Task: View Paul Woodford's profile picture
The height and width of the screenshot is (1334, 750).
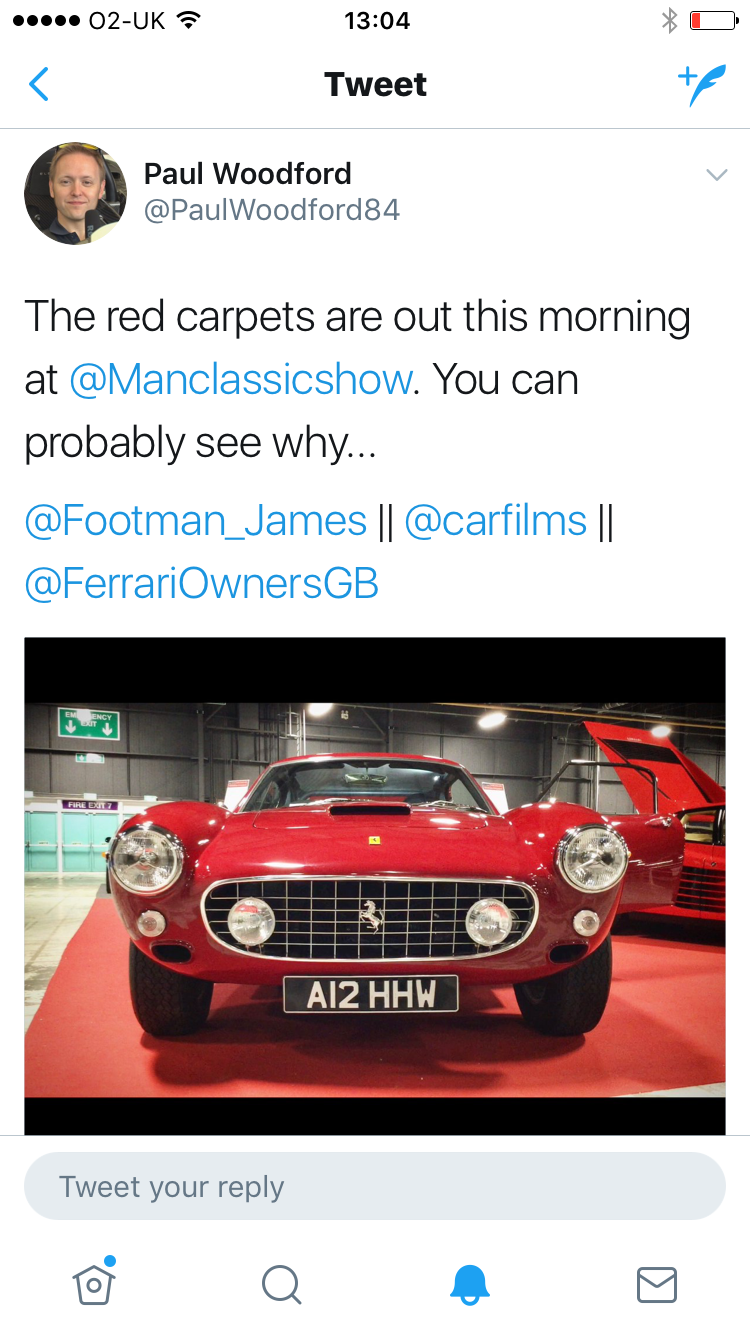Action: 75,194
